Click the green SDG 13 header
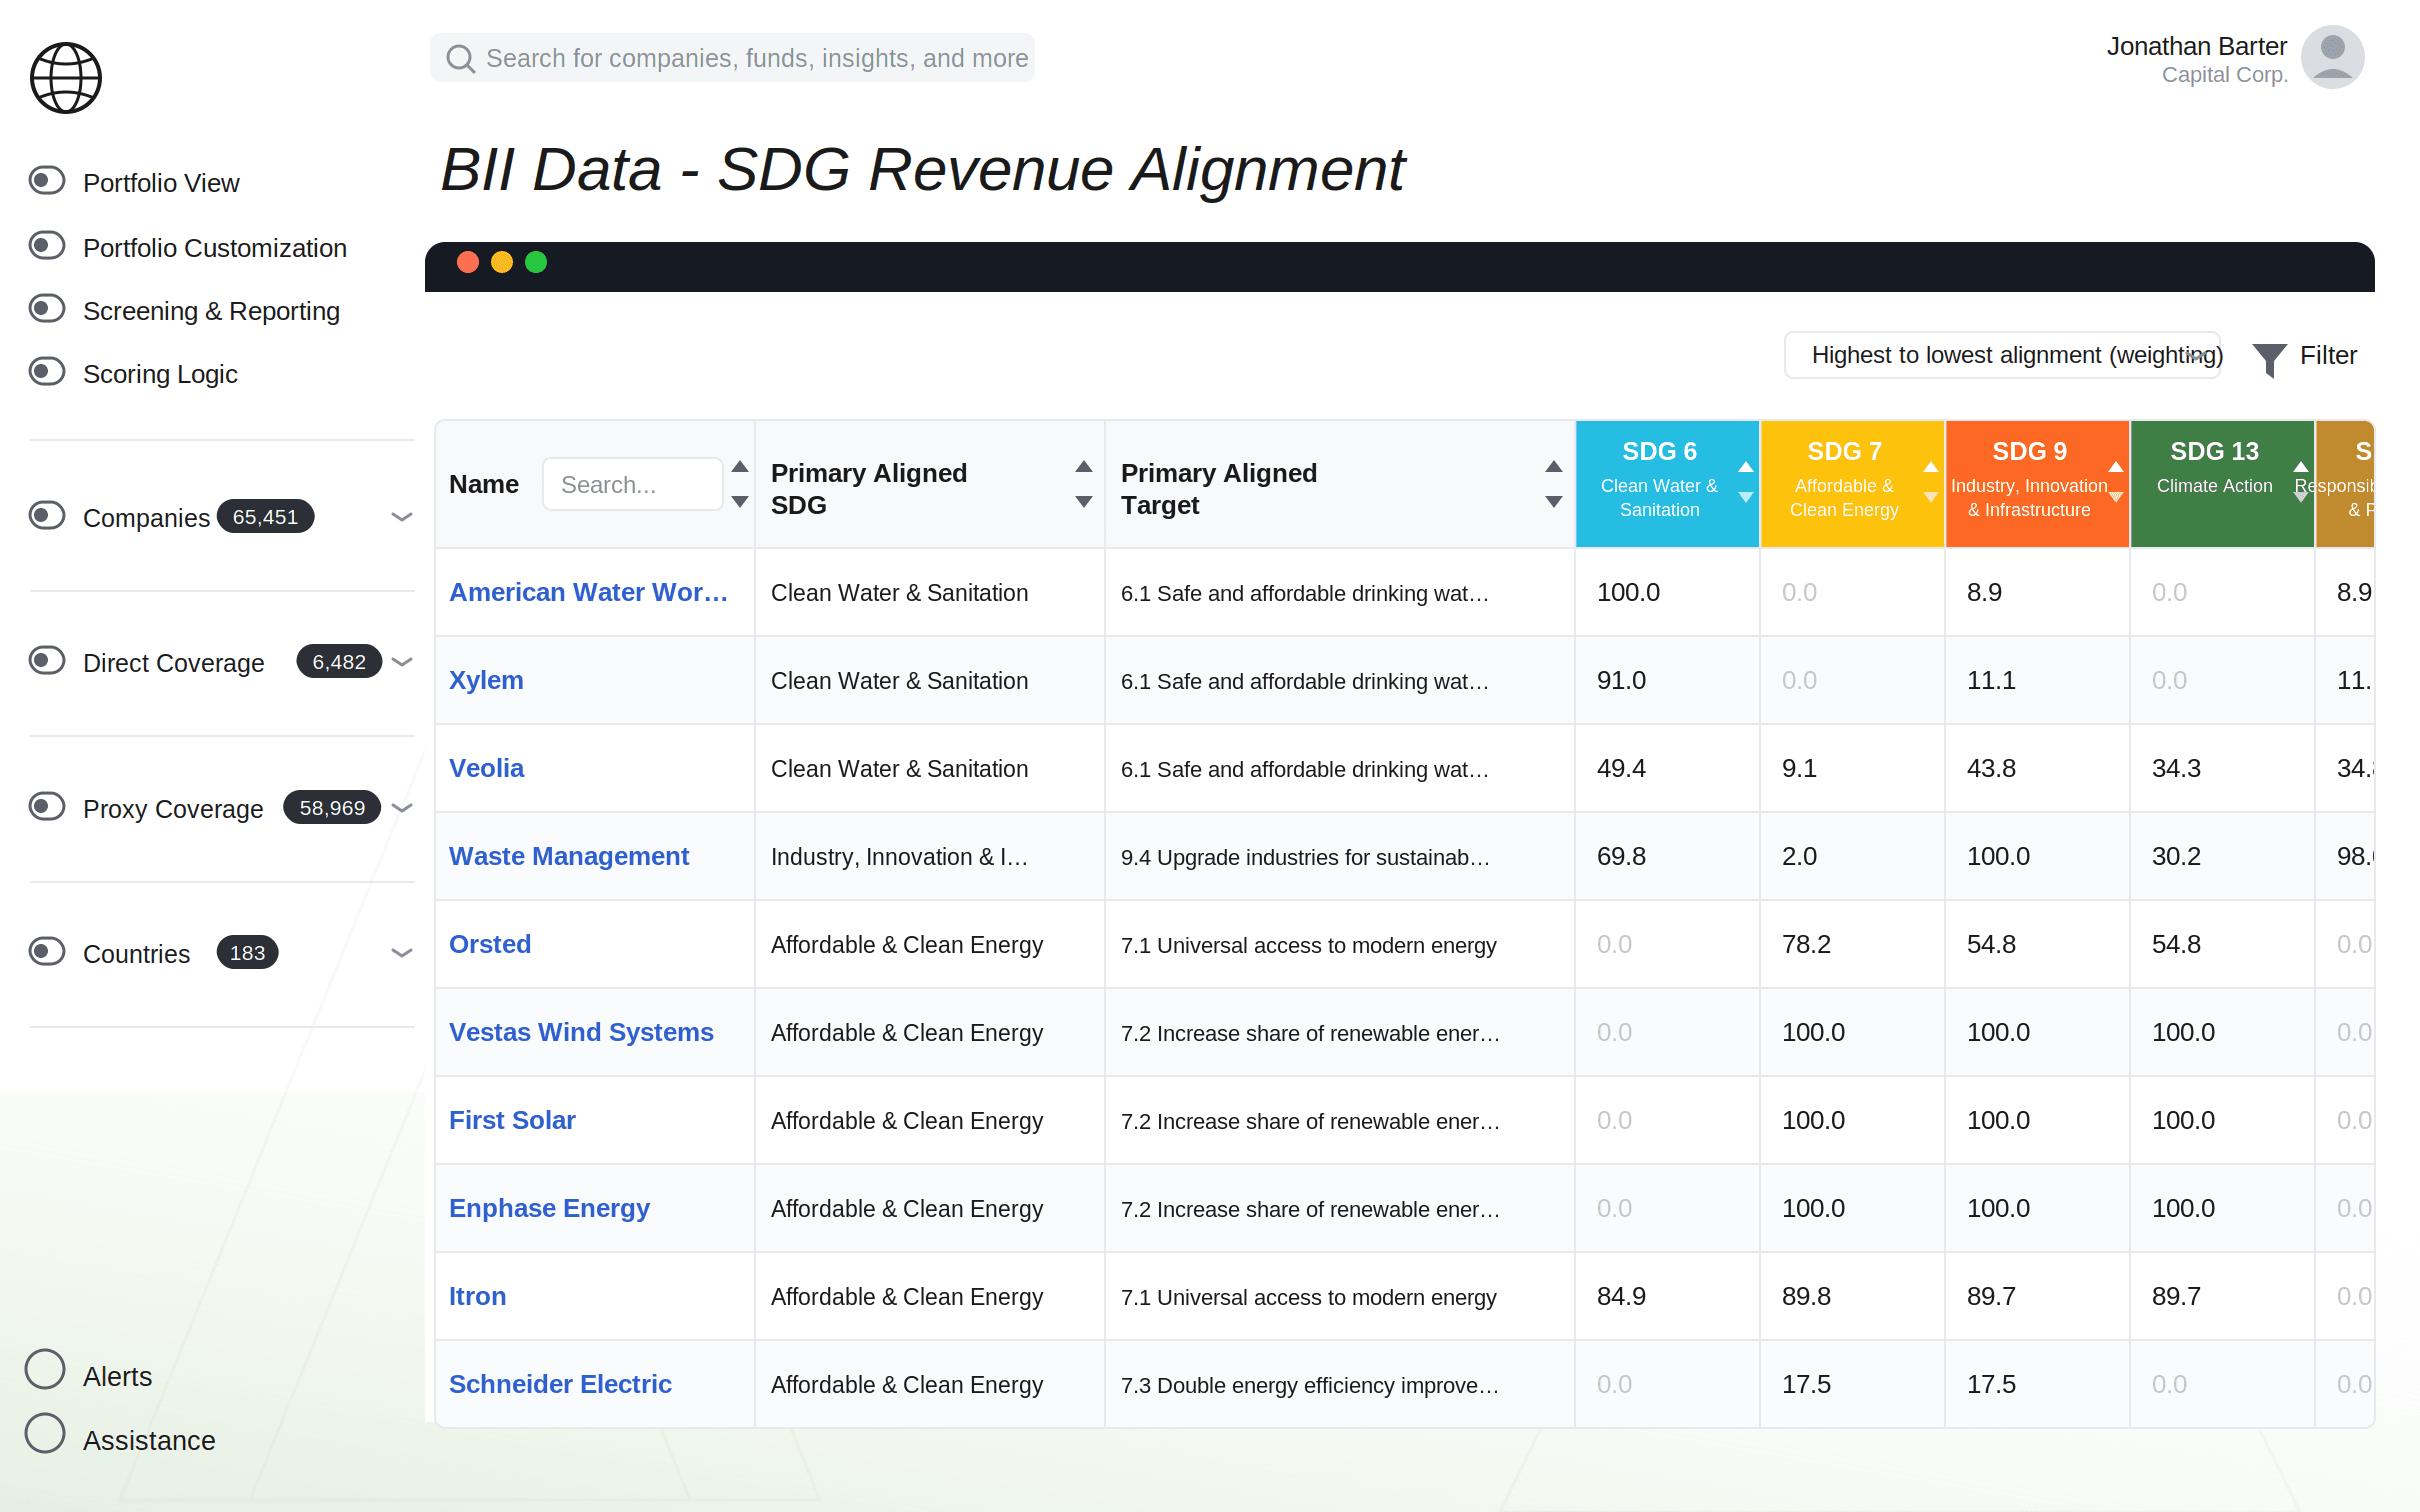The width and height of the screenshot is (2420, 1512). (x=2222, y=484)
